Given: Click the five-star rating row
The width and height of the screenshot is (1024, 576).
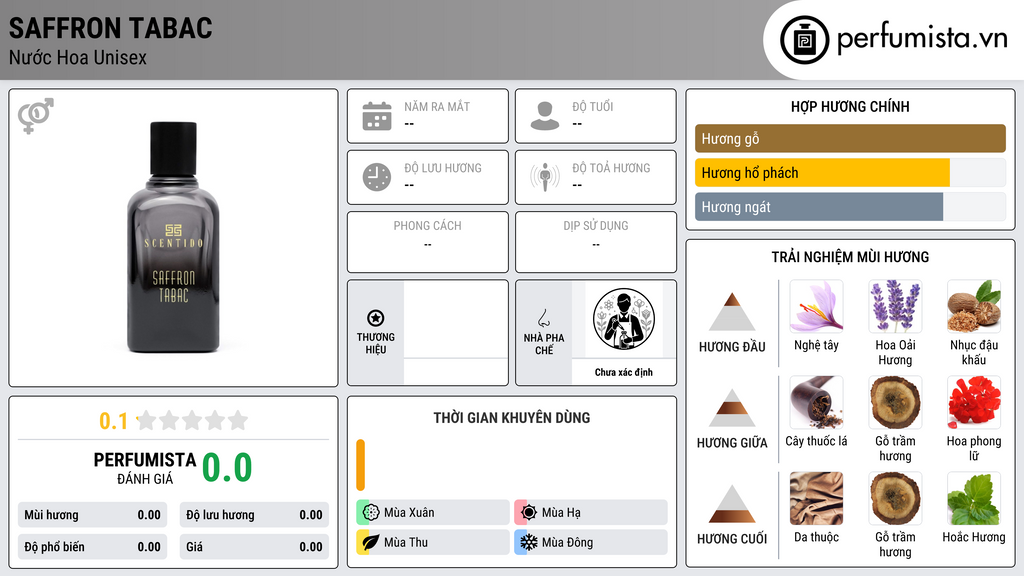Looking at the screenshot, I should (193, 420).
